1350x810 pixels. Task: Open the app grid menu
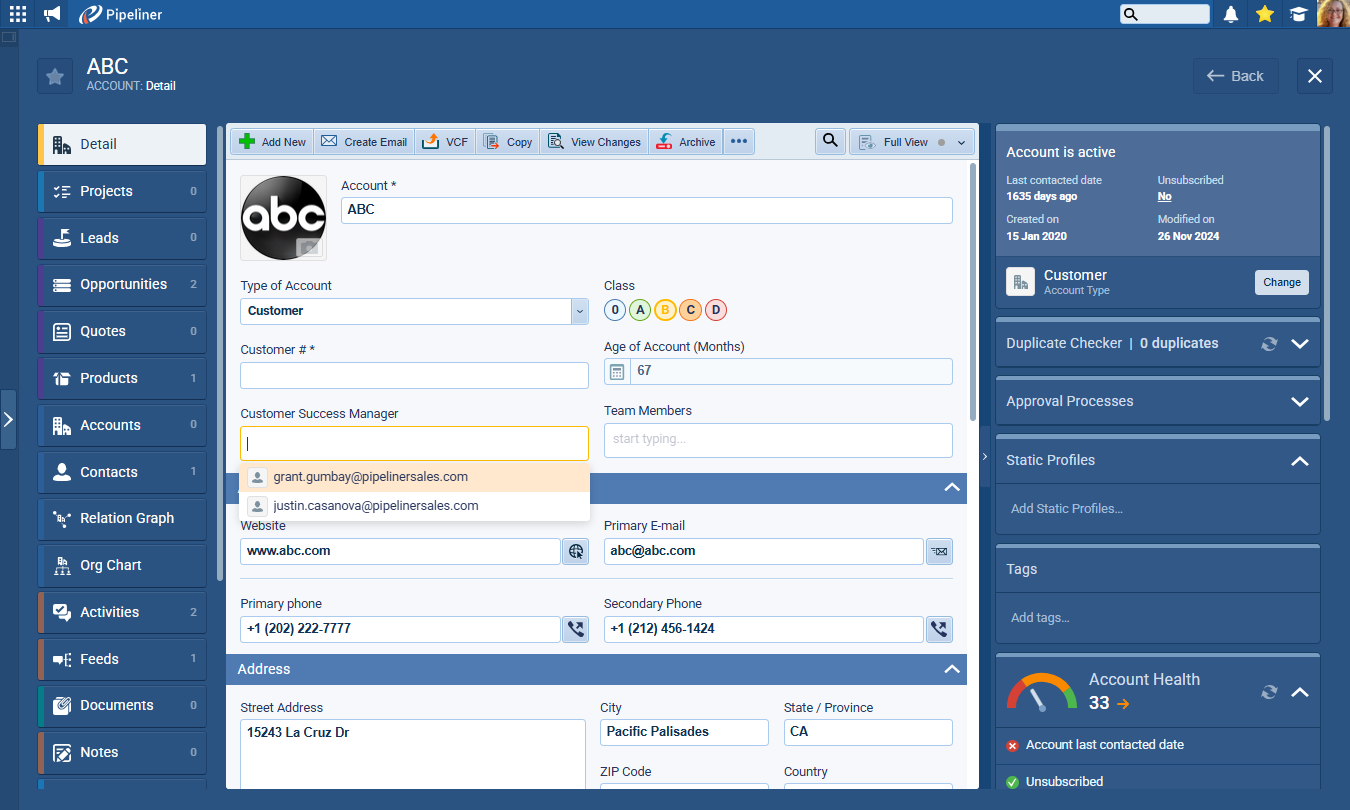point(18,14)
